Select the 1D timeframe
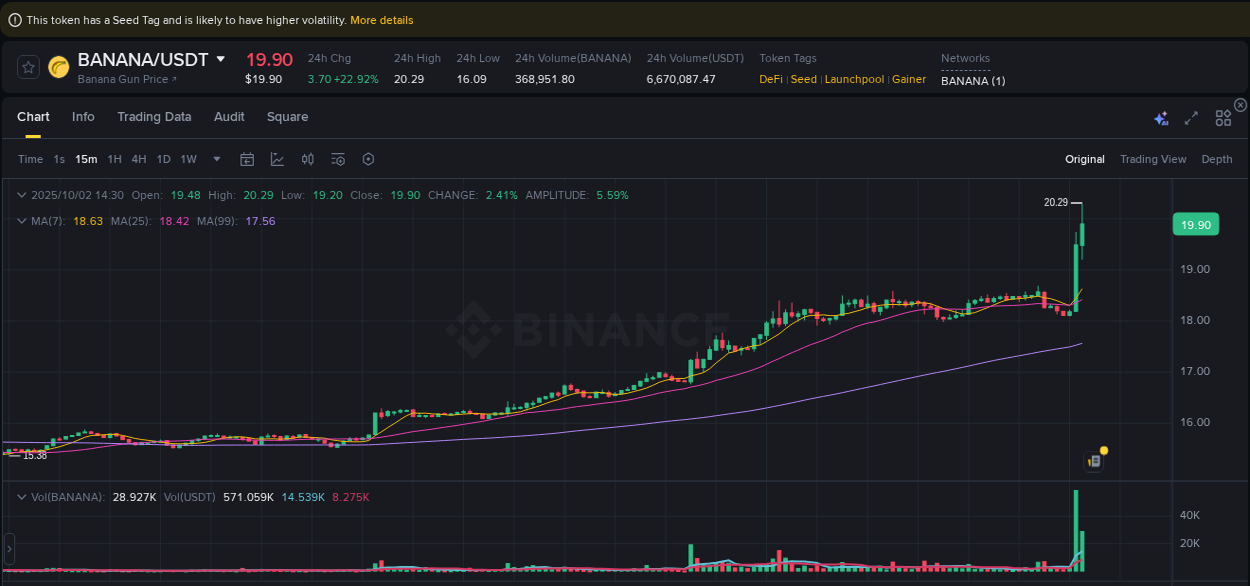The image size is (1250, 586). click(x=163, y=159)
